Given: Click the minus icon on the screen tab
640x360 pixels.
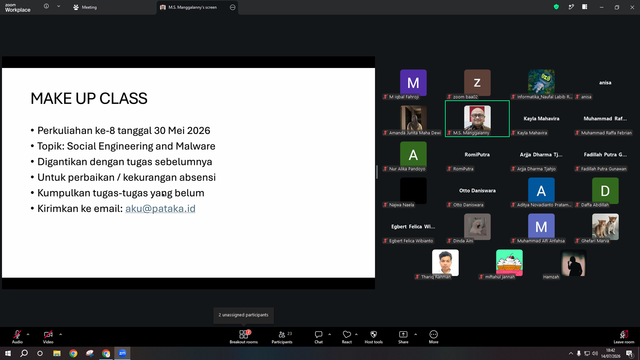Looking at the screenshot, I should pos(232,7).
